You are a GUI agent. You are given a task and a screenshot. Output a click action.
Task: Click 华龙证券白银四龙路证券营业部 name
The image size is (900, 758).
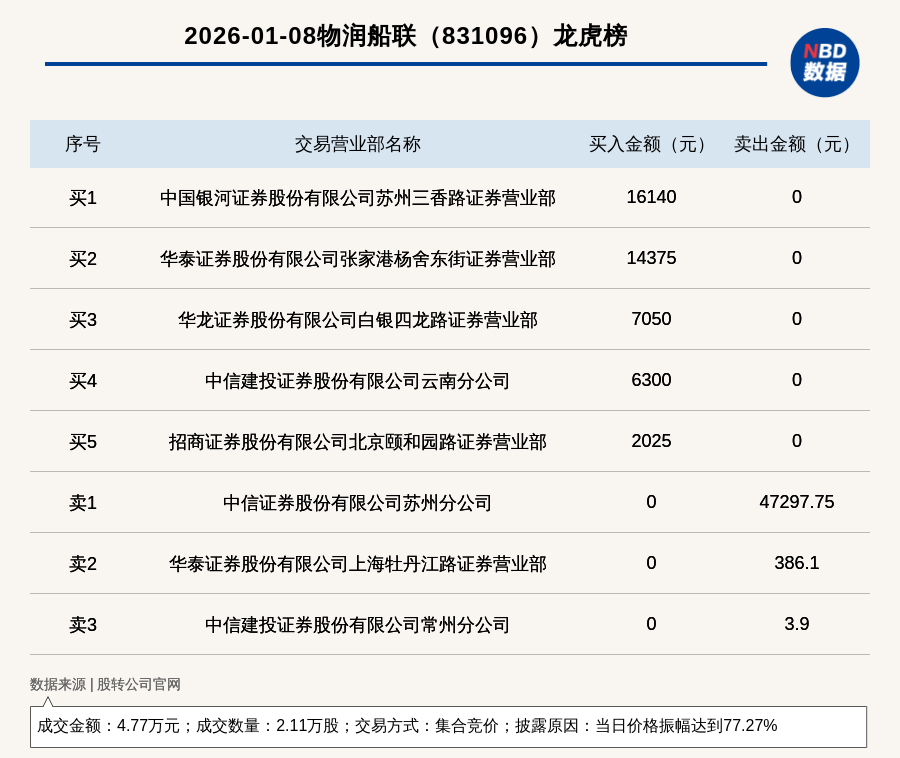(x=357, y=320)
